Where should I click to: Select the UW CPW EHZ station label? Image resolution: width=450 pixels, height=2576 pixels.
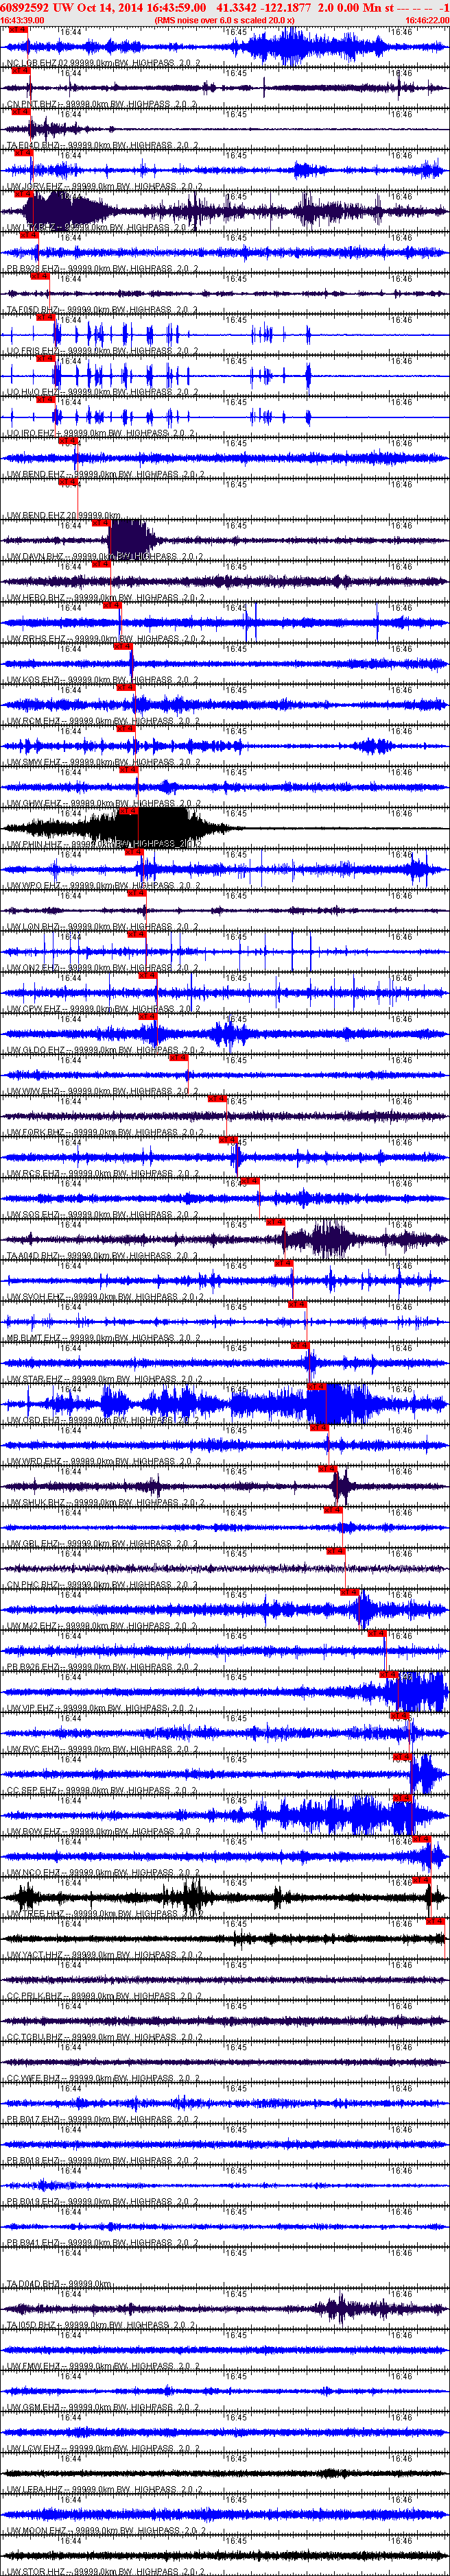click(104, 1008)
